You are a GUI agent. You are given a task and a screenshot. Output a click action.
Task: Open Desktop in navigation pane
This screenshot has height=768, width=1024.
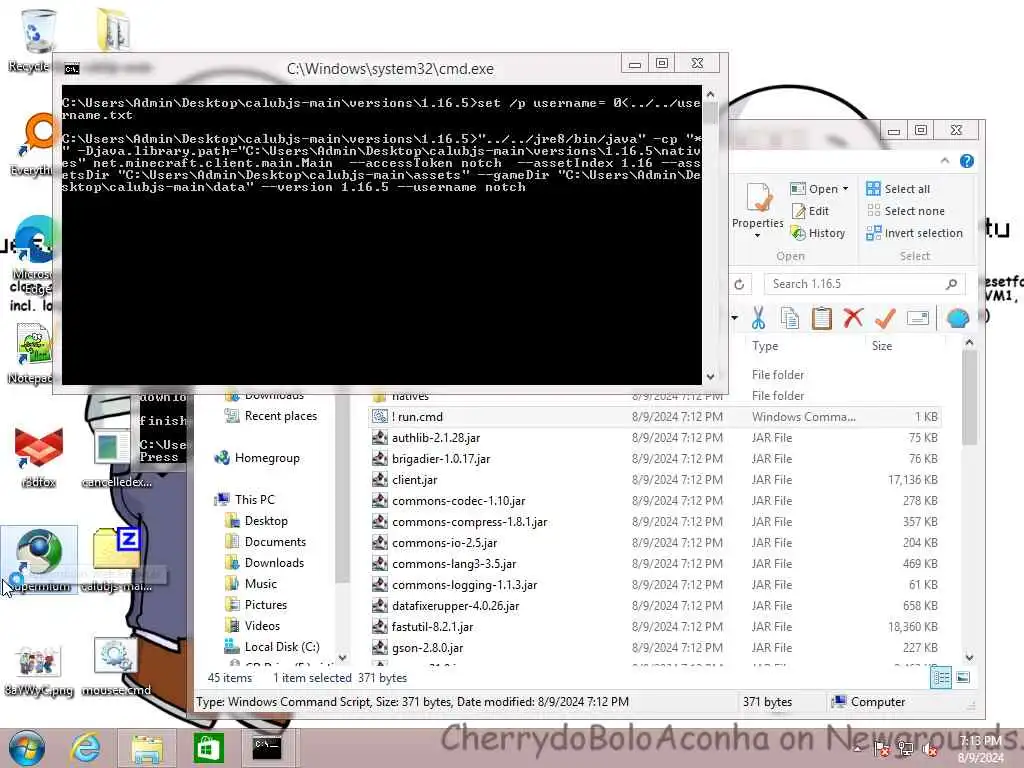[x=256, y=521]
